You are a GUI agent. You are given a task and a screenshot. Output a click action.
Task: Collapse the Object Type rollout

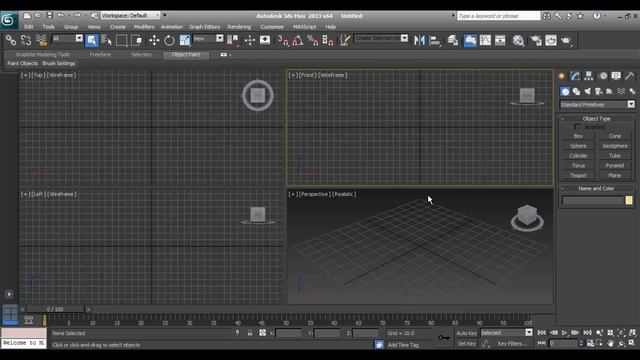pyautogui.click(x=596, y=119)
